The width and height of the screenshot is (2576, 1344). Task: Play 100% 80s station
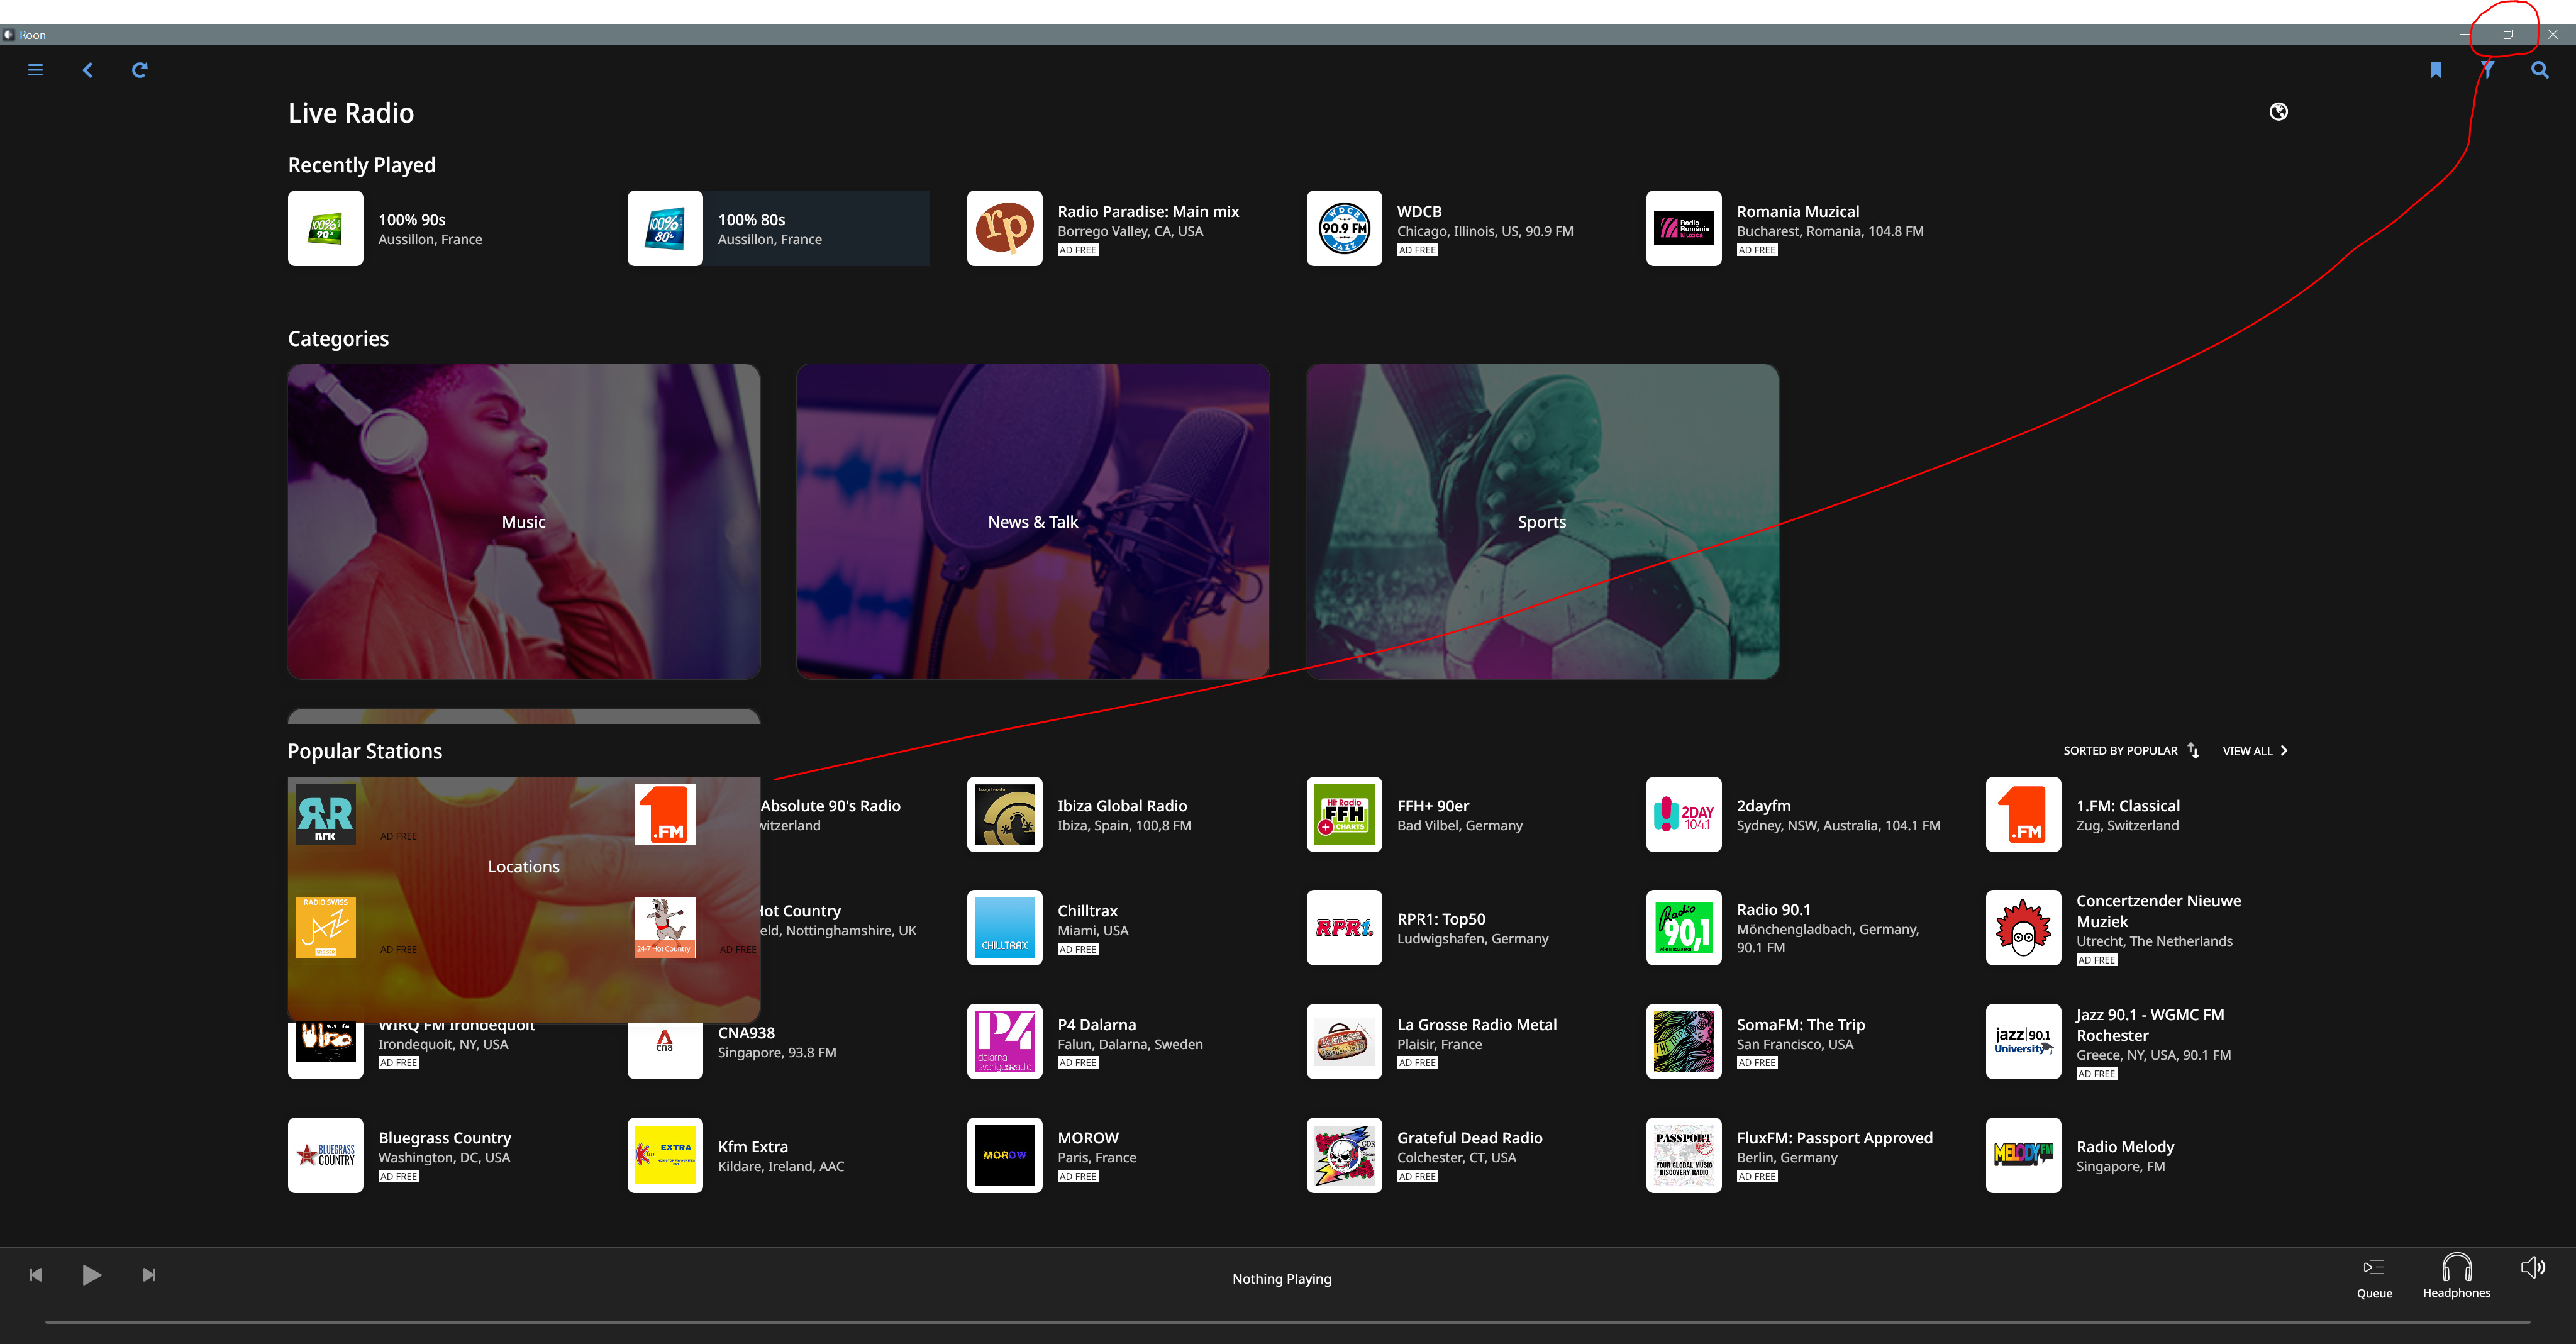pyautogui.click(x=778, y=228)
